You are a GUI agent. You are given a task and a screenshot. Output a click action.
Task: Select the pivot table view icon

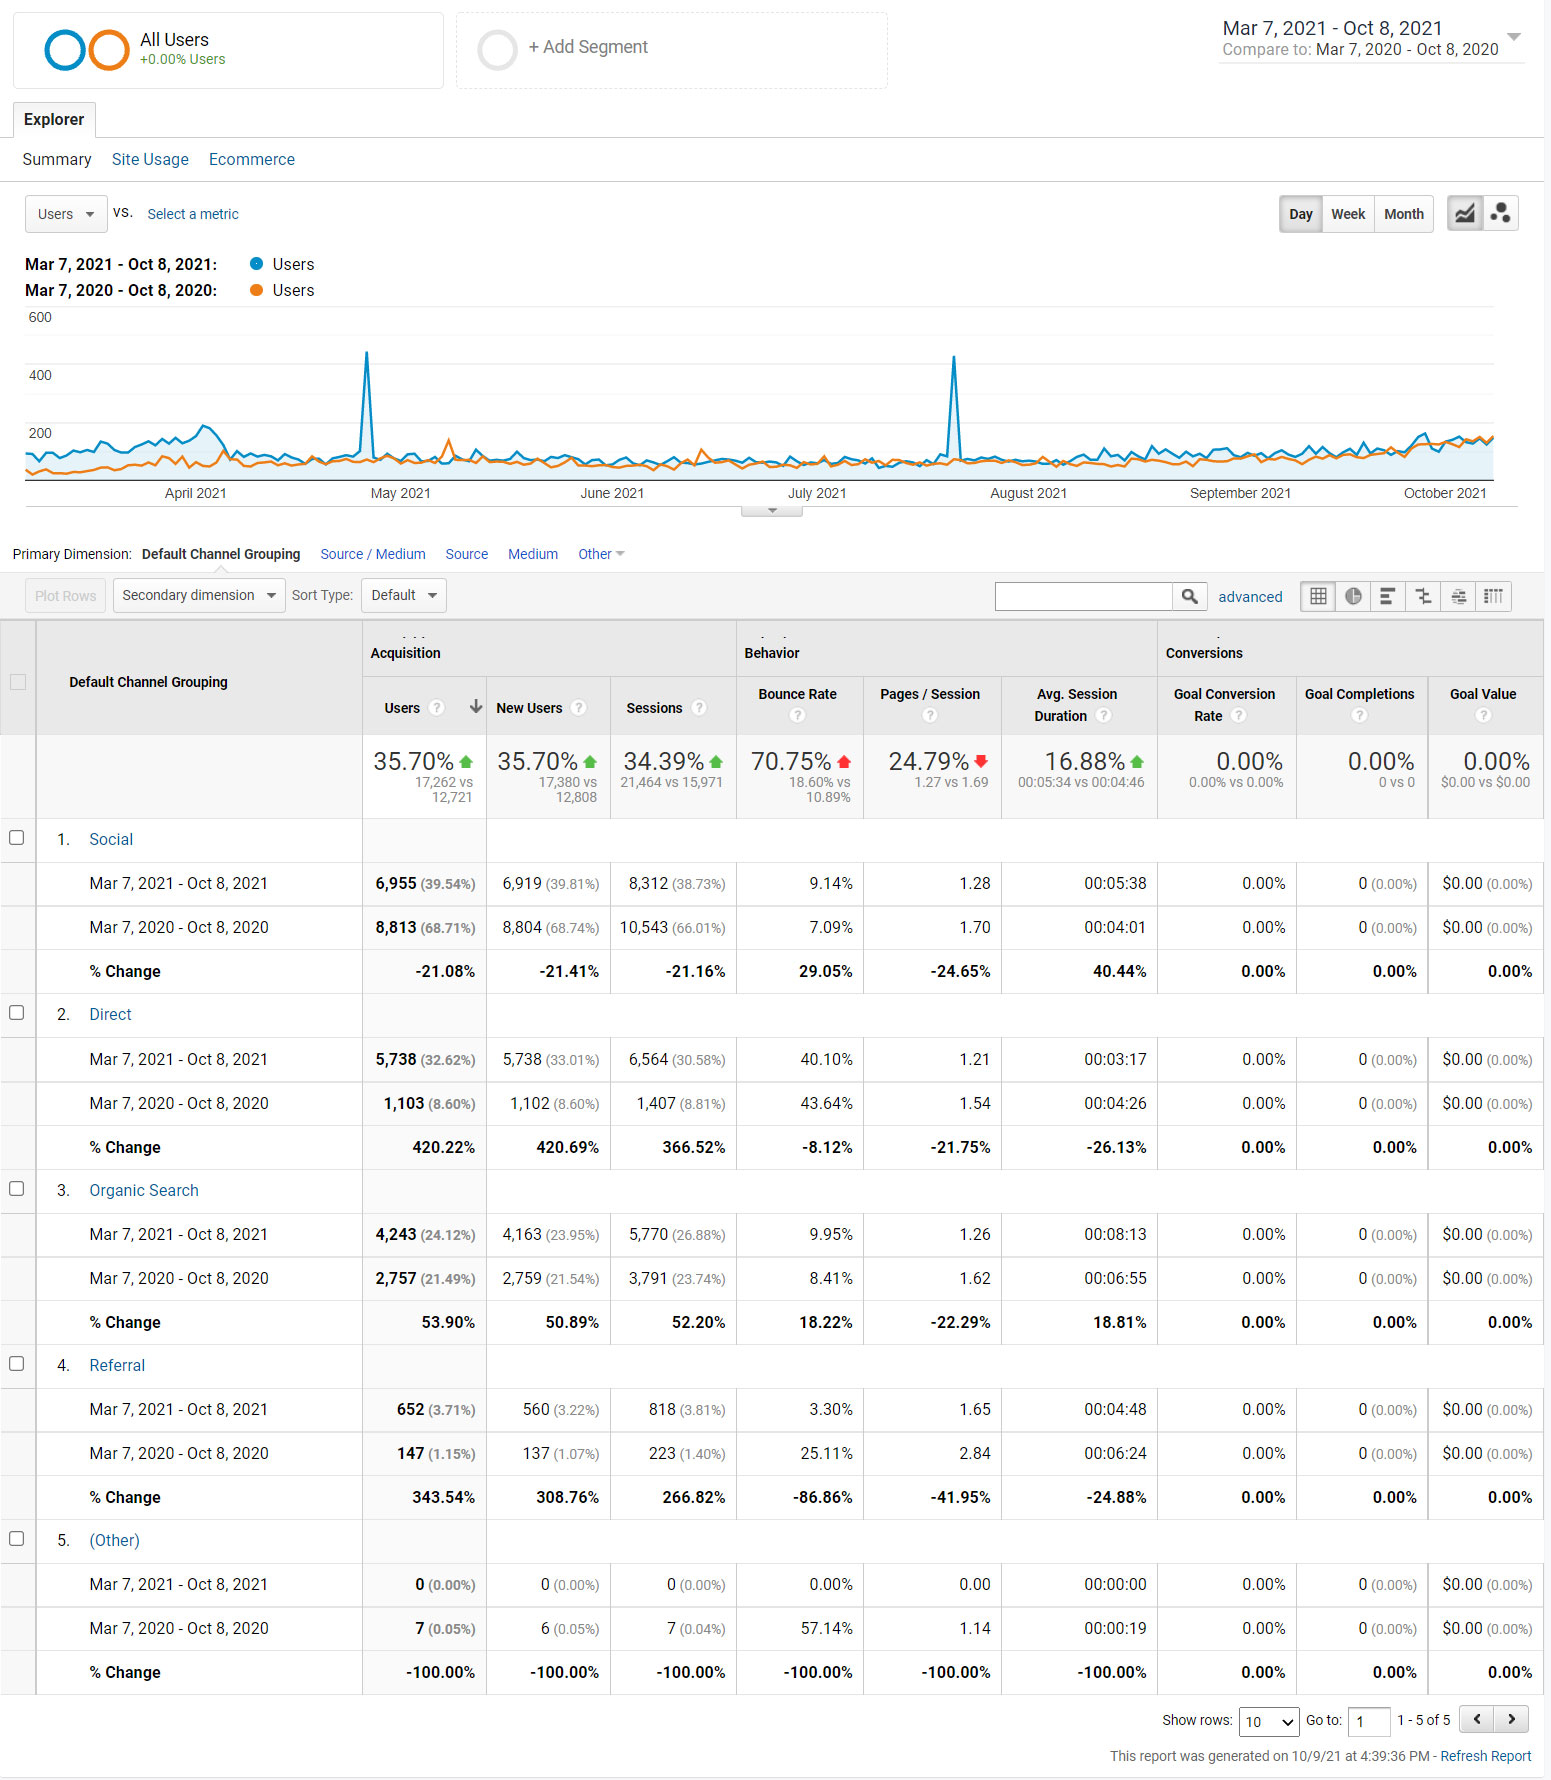tap(1493, 597)
